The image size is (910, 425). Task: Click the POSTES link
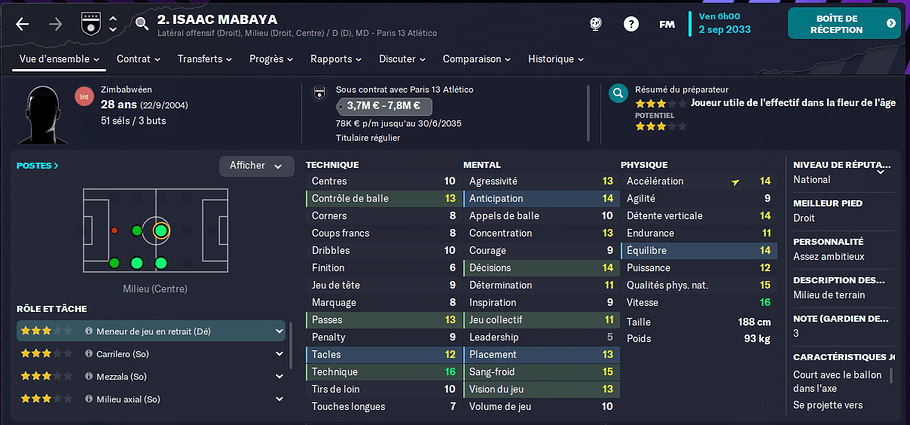pos(38,165)
